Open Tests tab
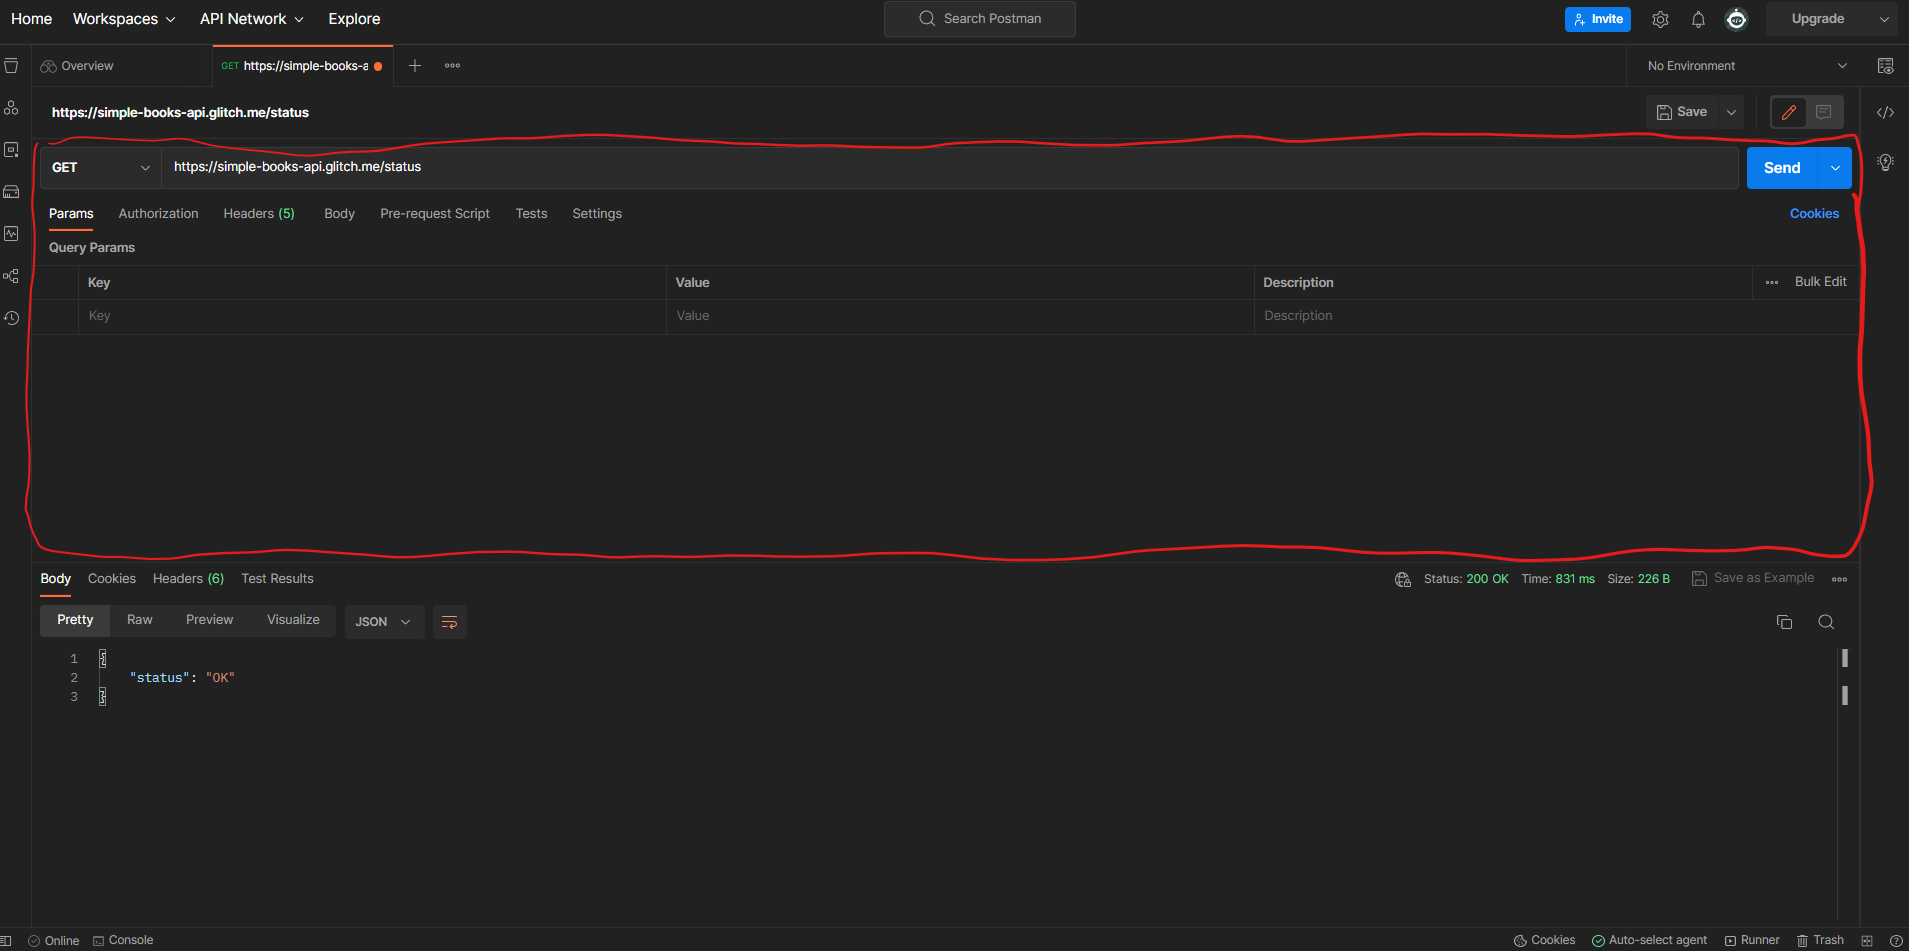Screen dimensions: 1909x951 (x=531, y=214)
